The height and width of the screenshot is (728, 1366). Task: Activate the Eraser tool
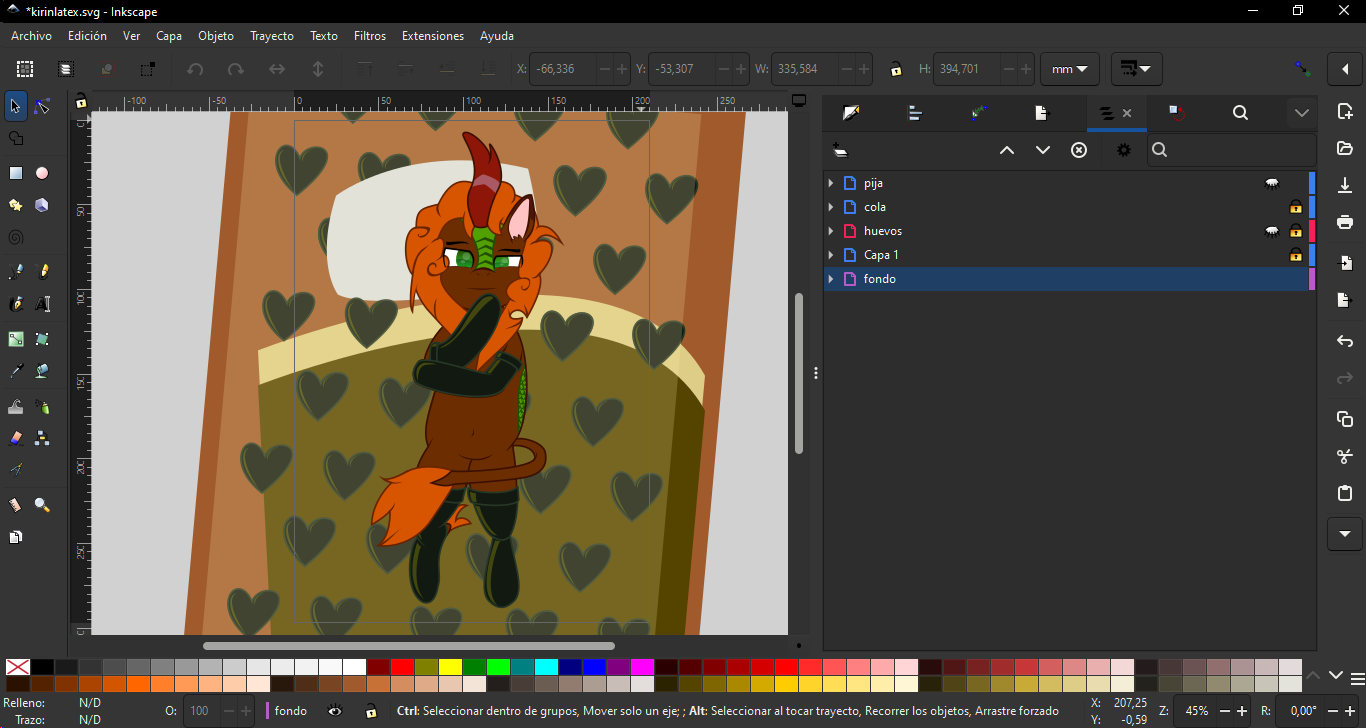(x=16, y=438)
